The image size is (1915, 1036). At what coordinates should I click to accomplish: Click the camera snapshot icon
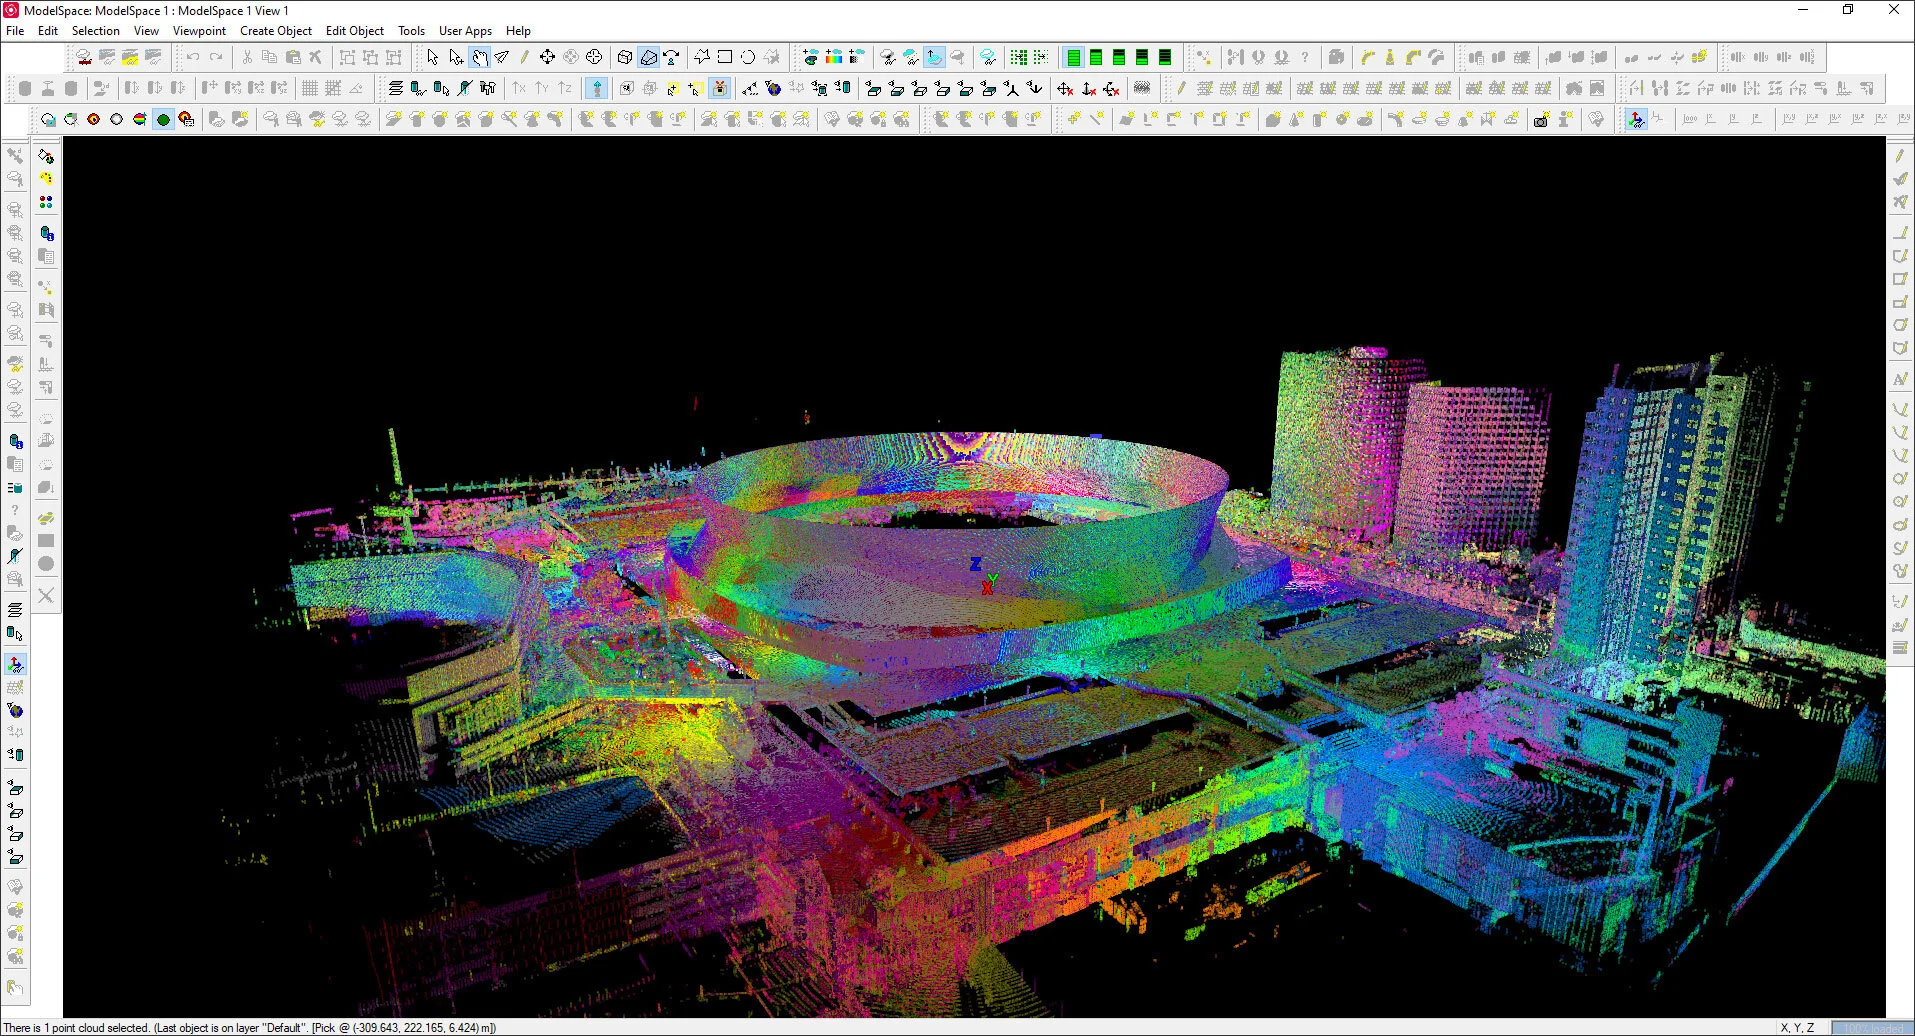[1541, 119]
